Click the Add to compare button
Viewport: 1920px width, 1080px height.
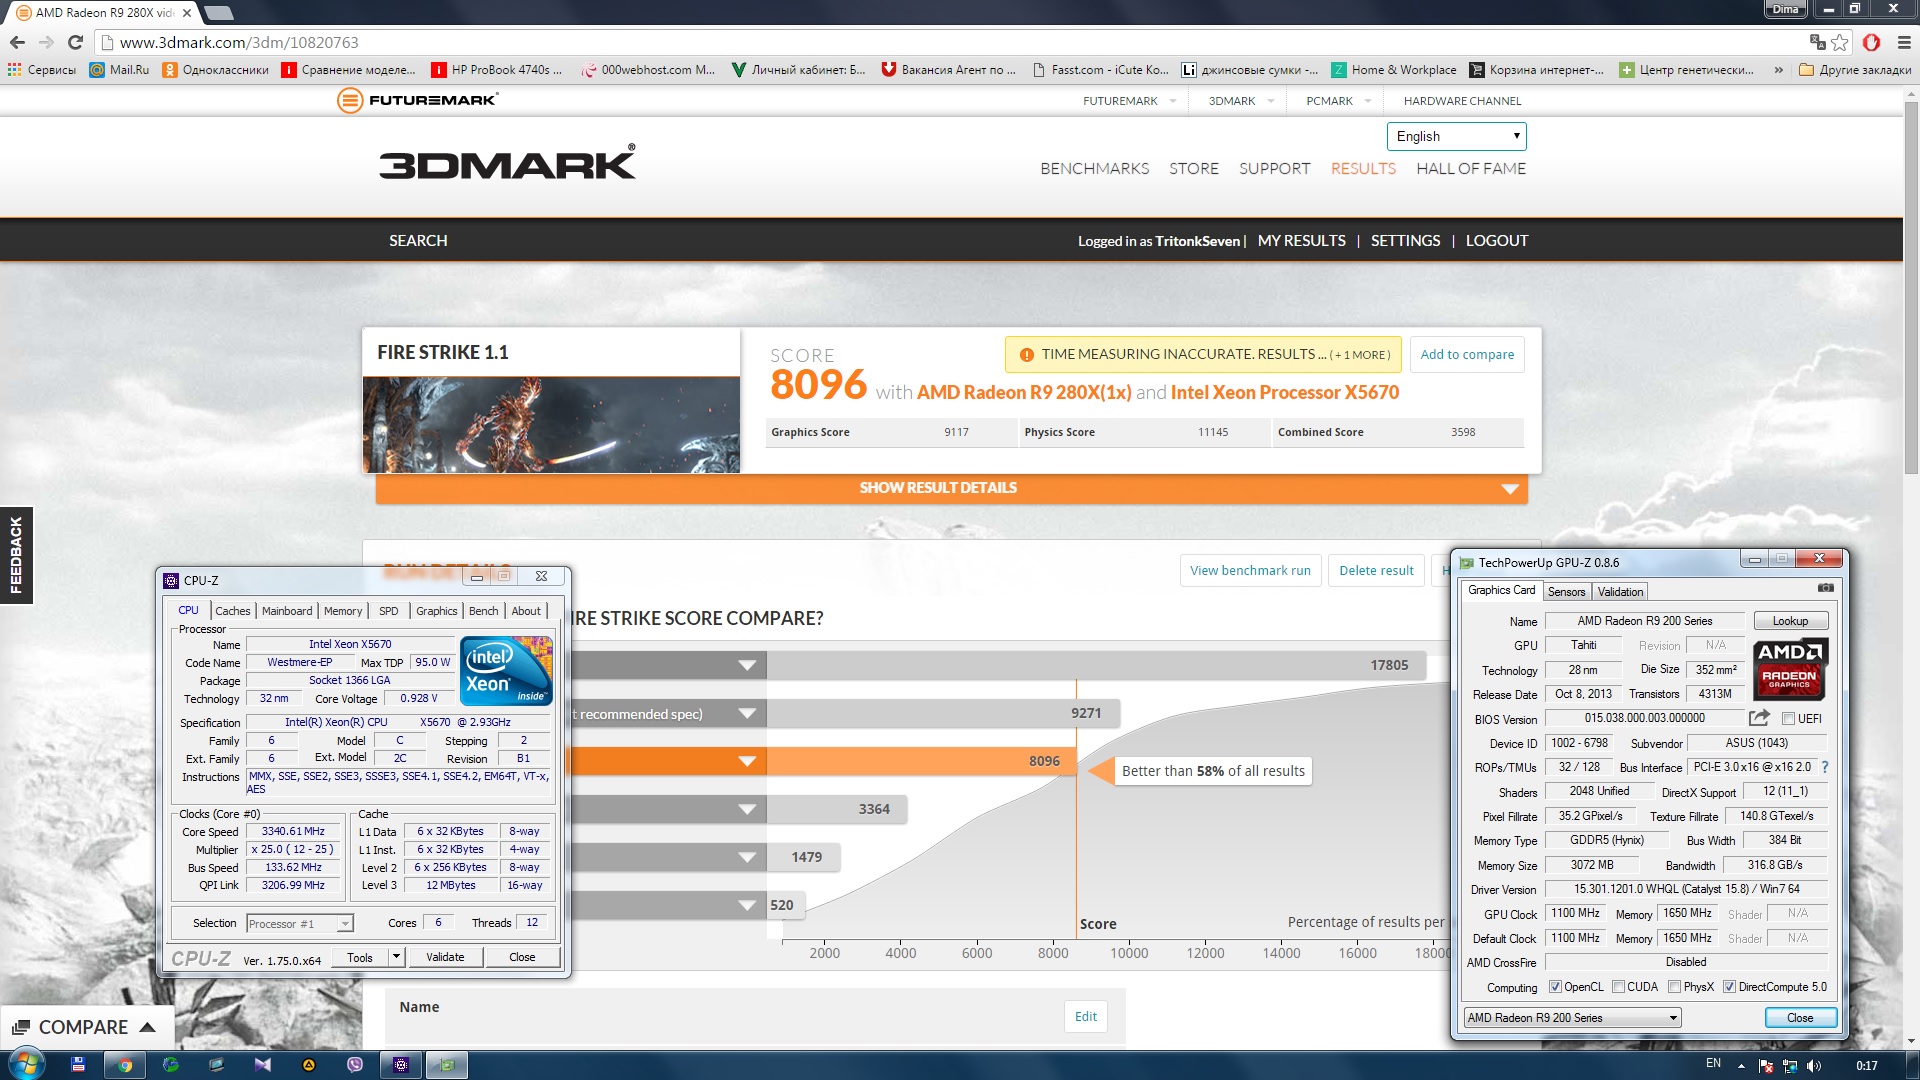pyautogui.click(x=1467, y=354)
